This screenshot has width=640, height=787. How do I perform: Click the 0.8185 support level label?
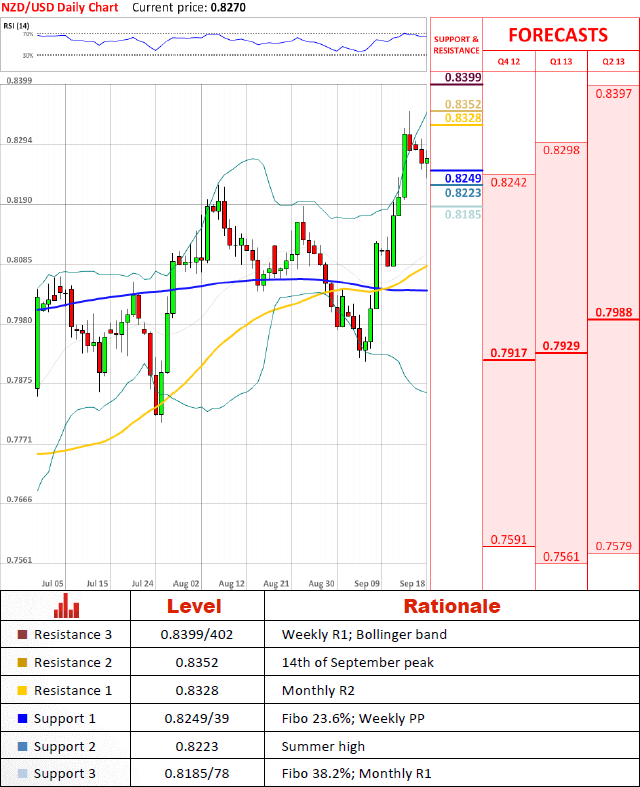463,214
